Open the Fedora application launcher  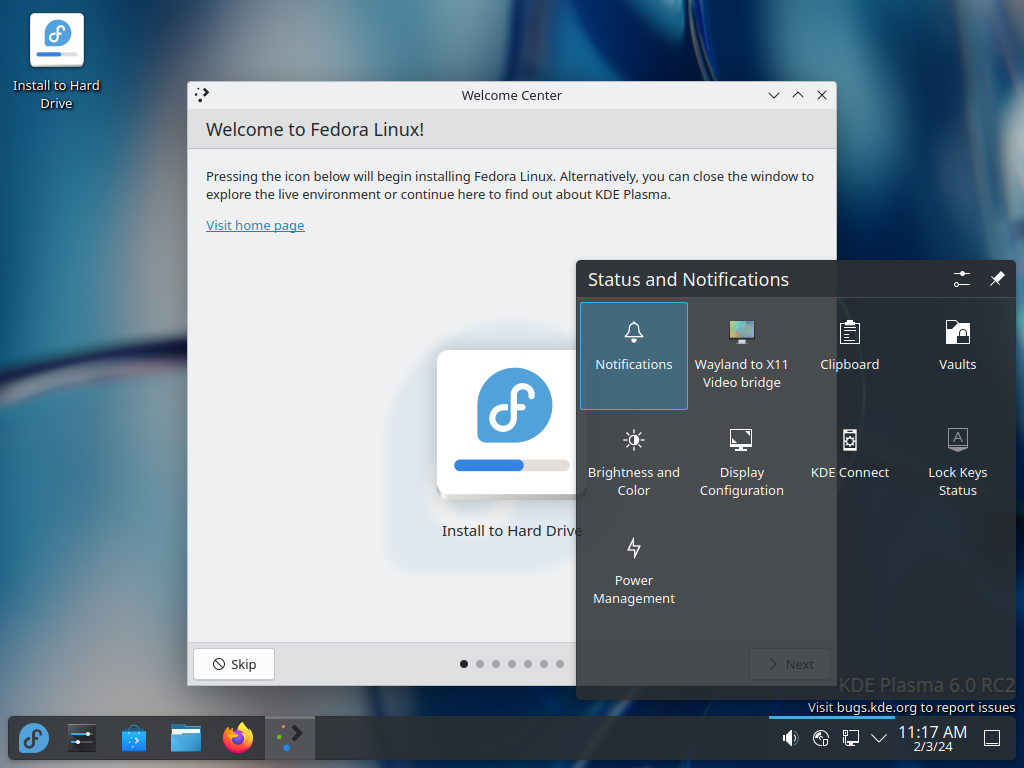point(33,738)
